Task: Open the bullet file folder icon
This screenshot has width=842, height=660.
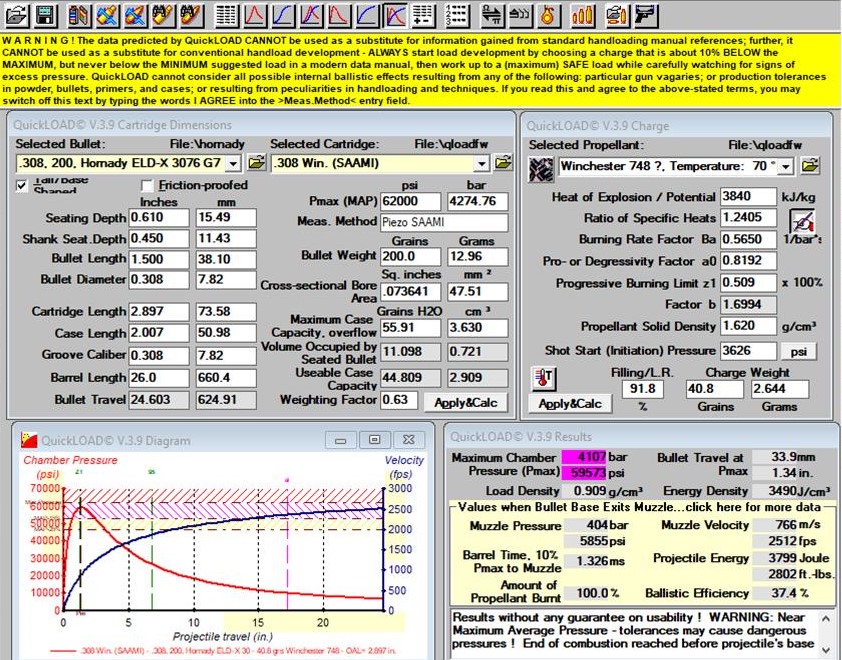Action: [256, 163]
